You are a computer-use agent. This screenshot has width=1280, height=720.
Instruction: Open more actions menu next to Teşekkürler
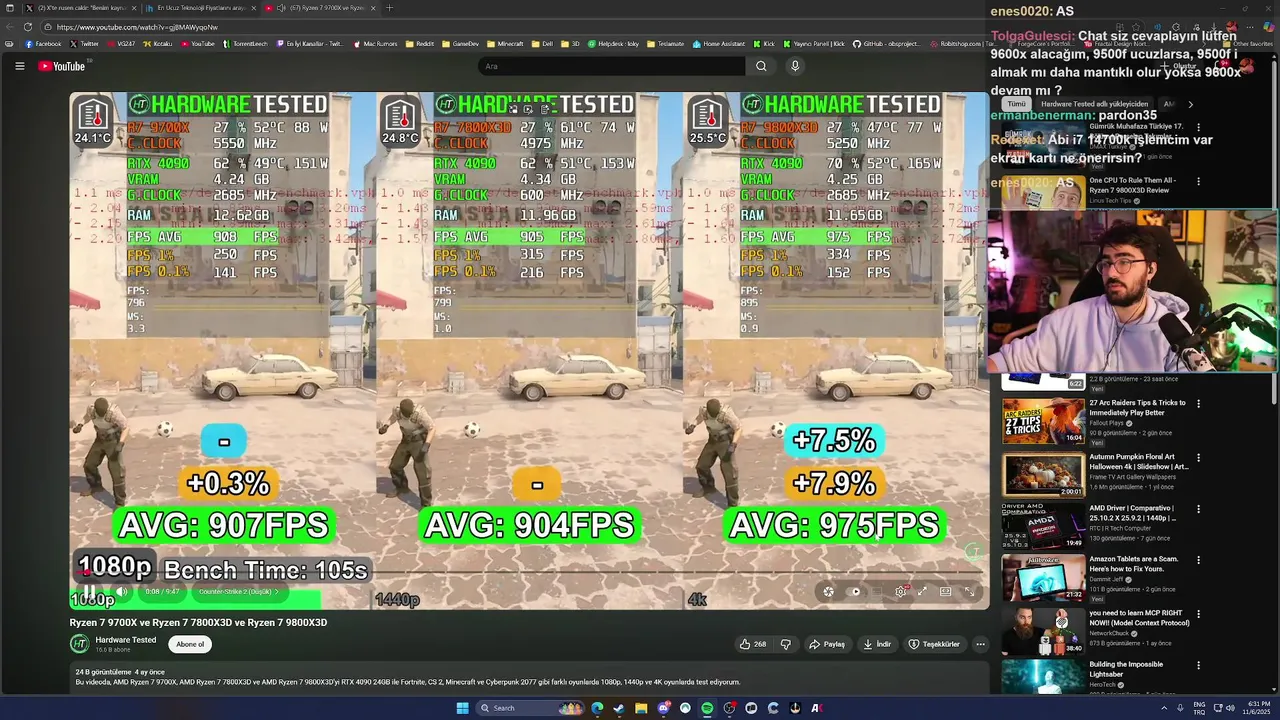[980, 644]
